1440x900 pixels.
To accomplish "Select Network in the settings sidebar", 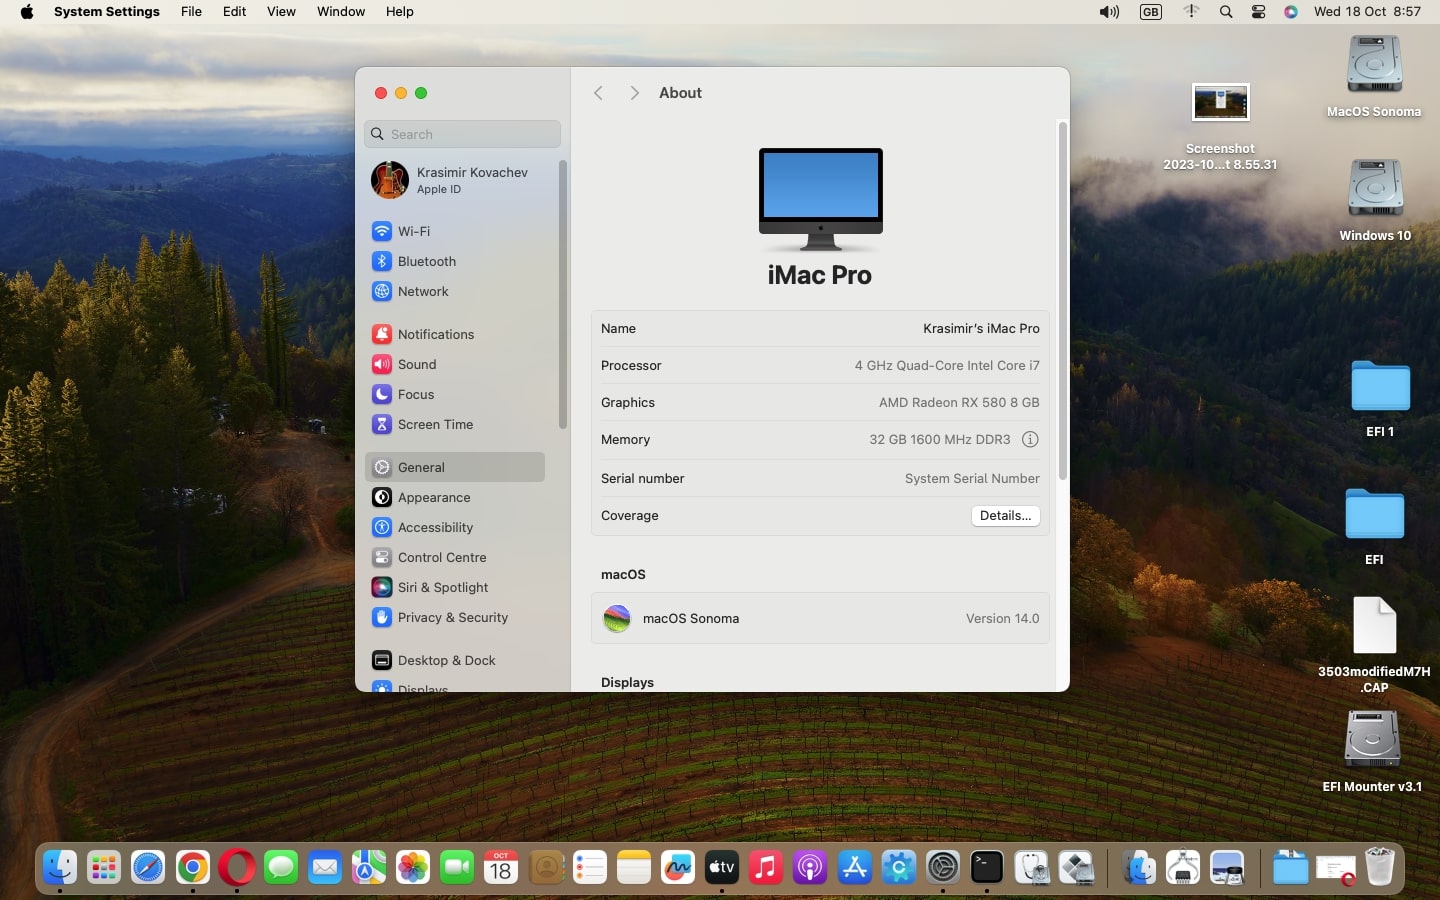I will coord(455,291).
